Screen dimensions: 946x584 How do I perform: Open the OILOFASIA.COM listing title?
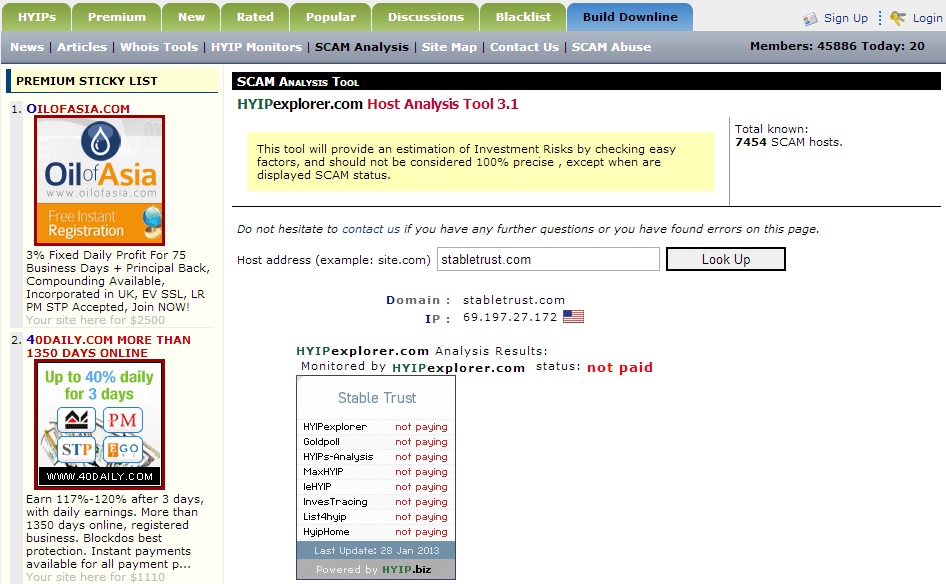click(78, 109)
